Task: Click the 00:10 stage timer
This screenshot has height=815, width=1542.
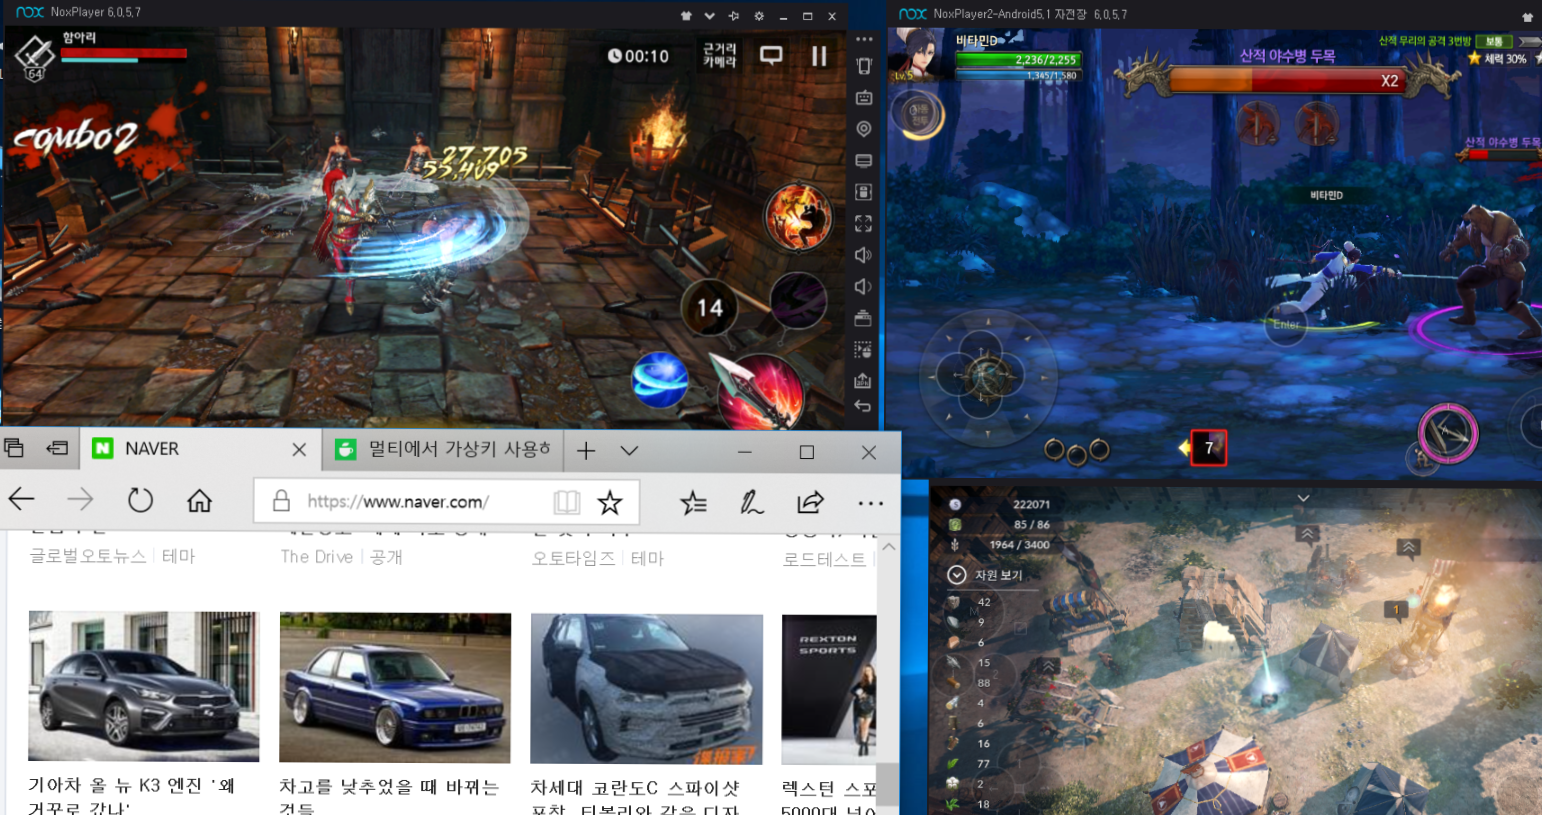Action: point(638,56)
